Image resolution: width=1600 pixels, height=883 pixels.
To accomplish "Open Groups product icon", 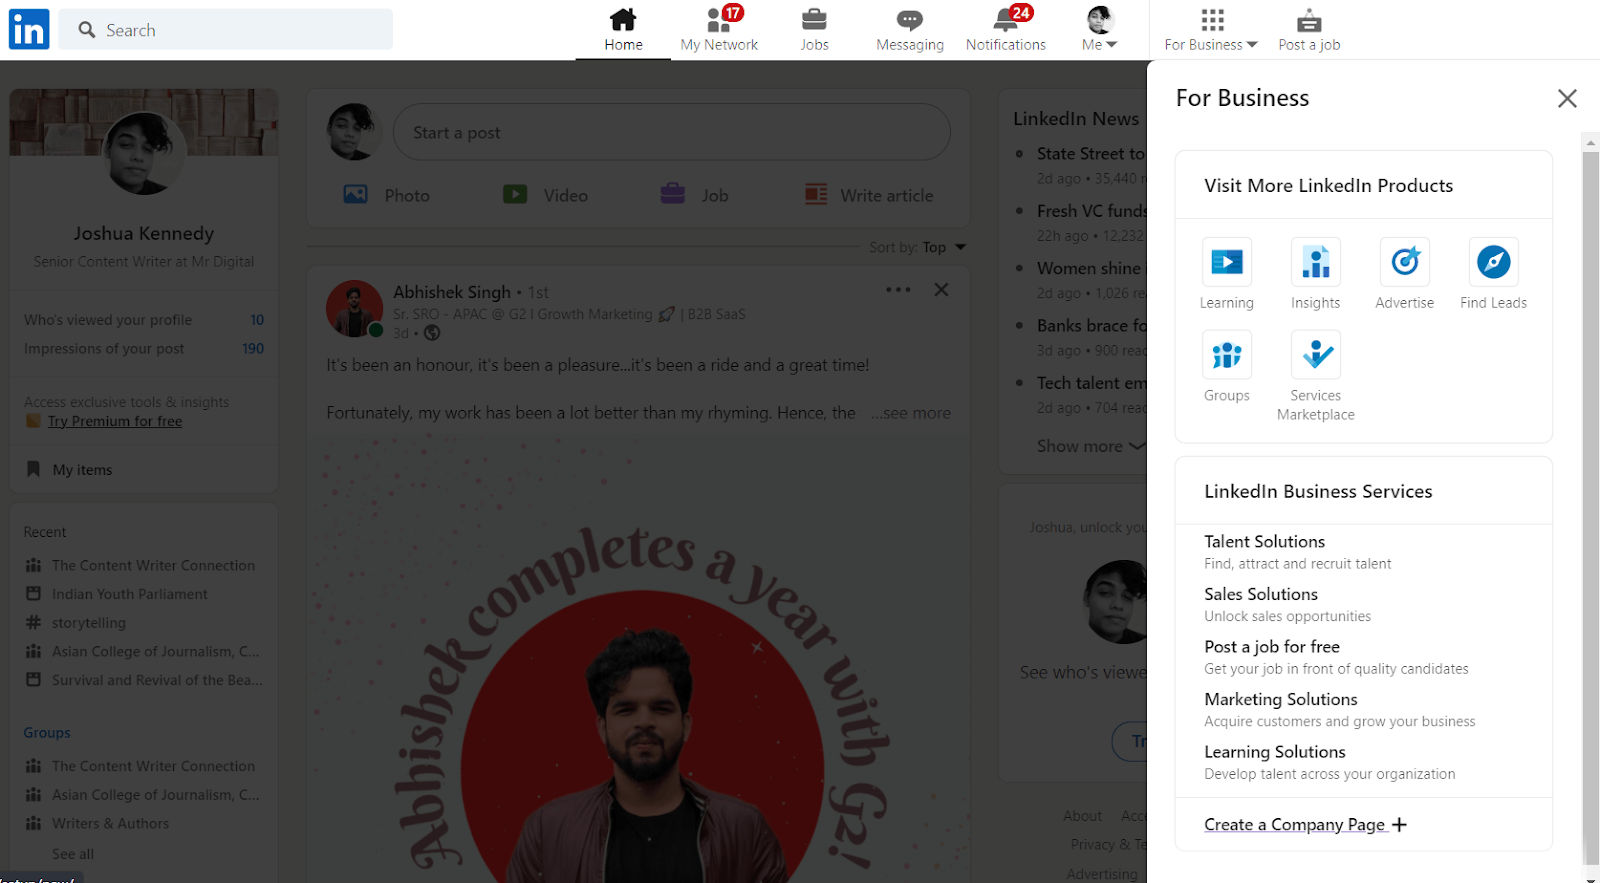I will 1227,355.
